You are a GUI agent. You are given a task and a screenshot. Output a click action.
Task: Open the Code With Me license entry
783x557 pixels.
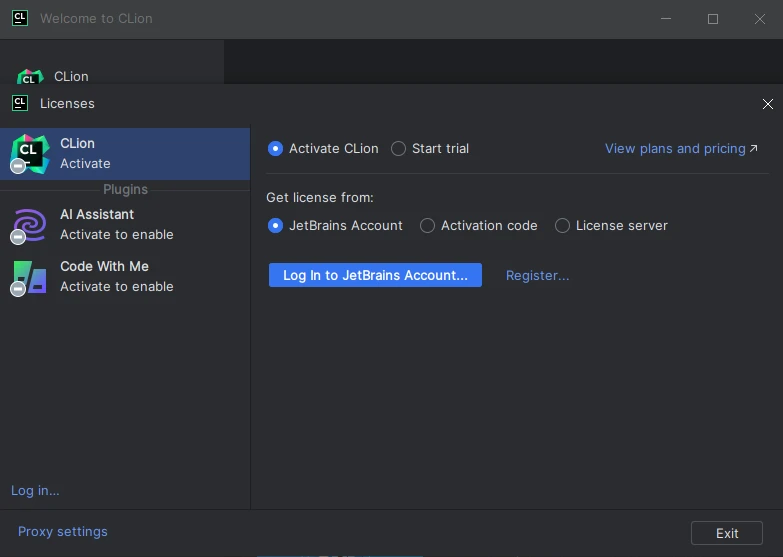(116, 276)
